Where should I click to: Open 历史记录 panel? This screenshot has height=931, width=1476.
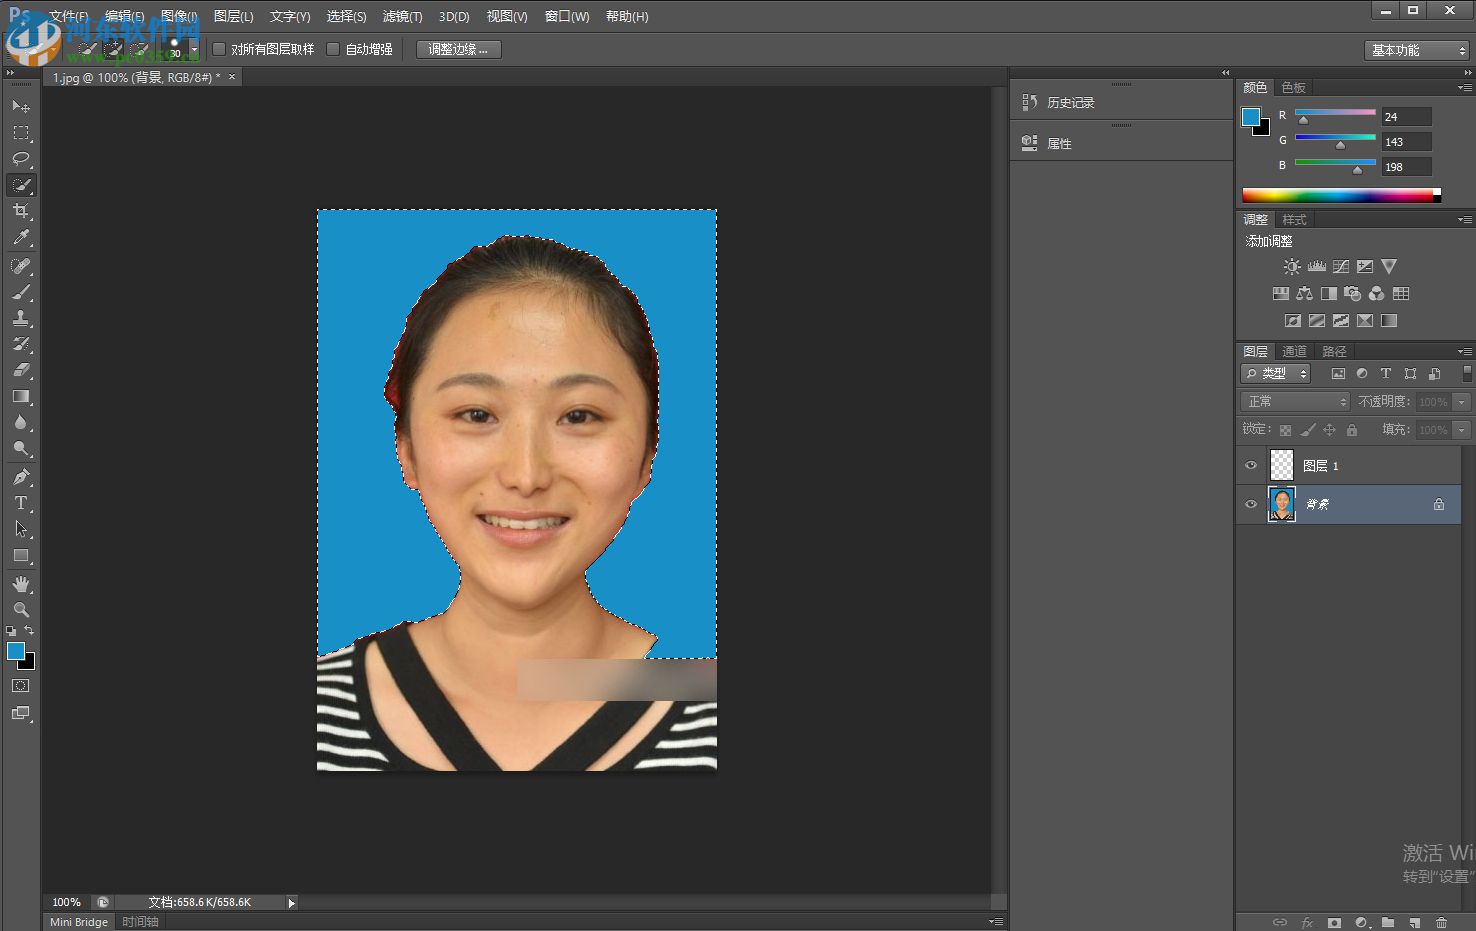[x=1070, y=103]
